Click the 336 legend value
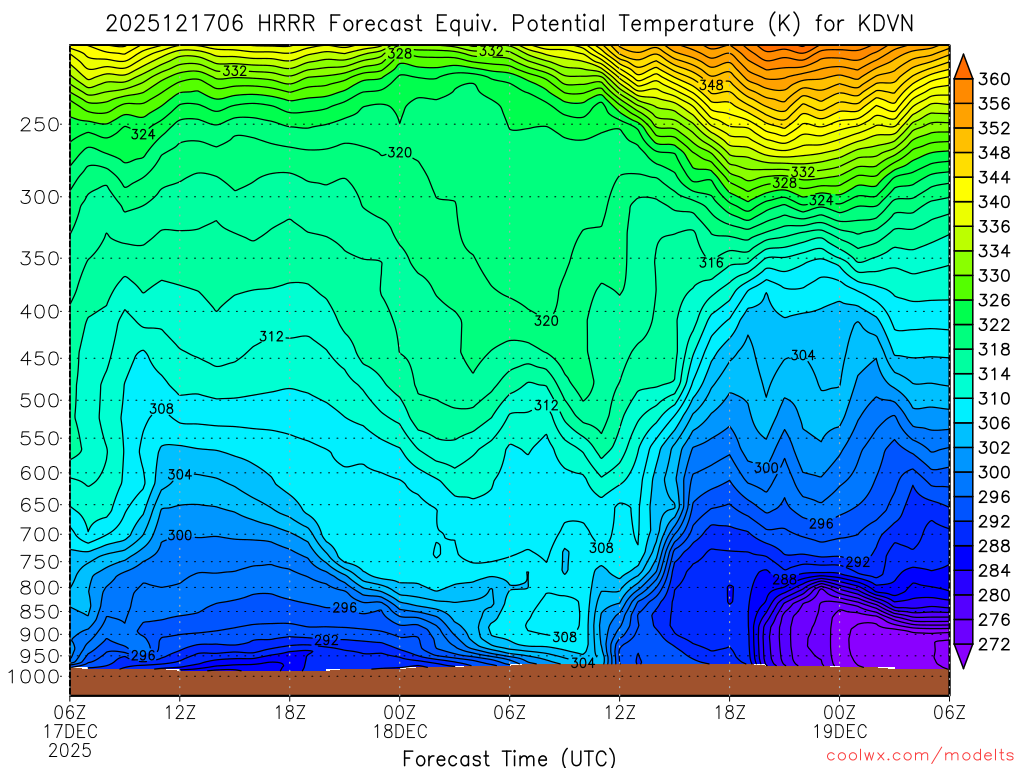This screenshot has width=1024, height=768. tap(994, 227)
